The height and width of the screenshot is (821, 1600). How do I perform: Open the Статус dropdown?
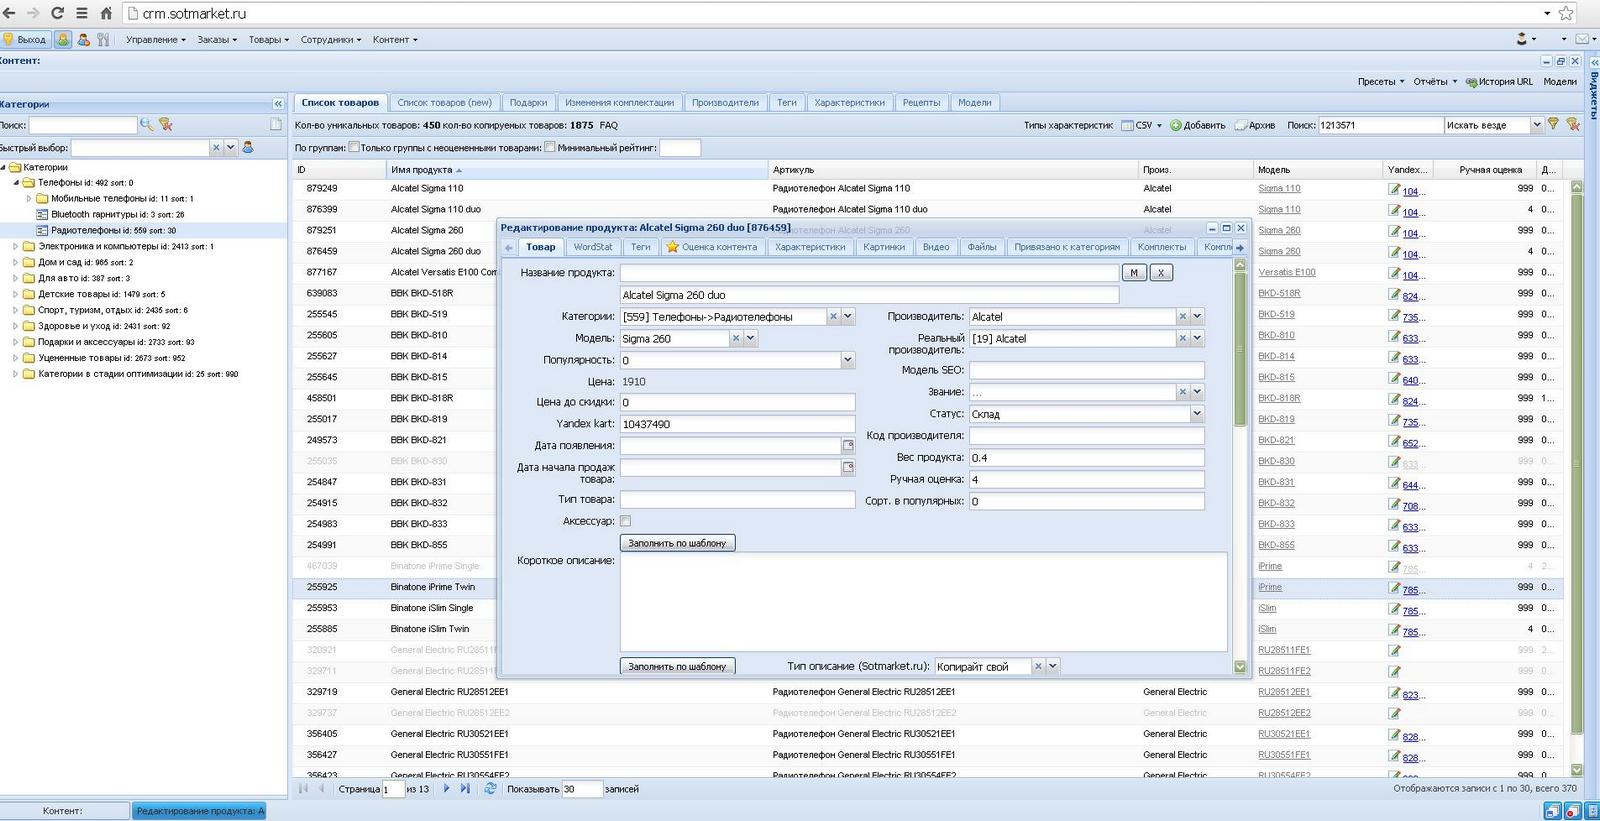1196,414
